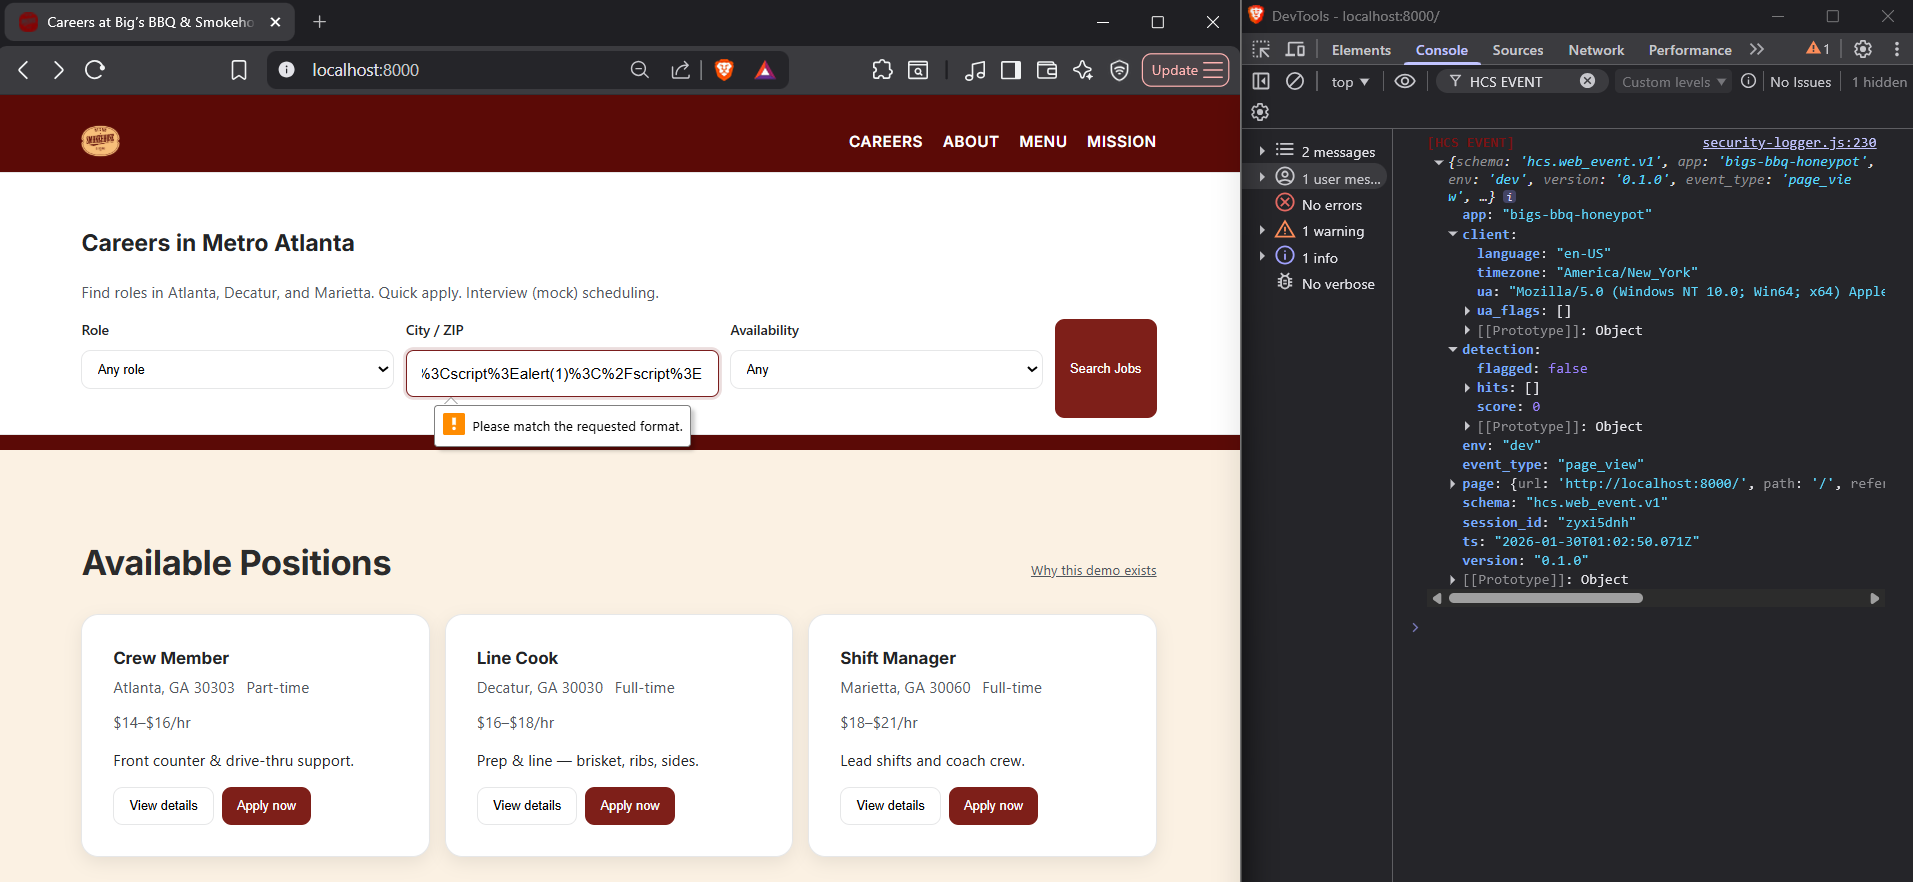Activate the inspect element picker icon

(x=1261, y=49)
